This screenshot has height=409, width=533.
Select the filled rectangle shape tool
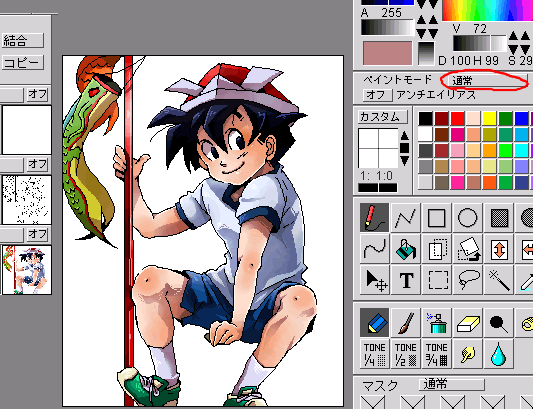pos(499,218)
